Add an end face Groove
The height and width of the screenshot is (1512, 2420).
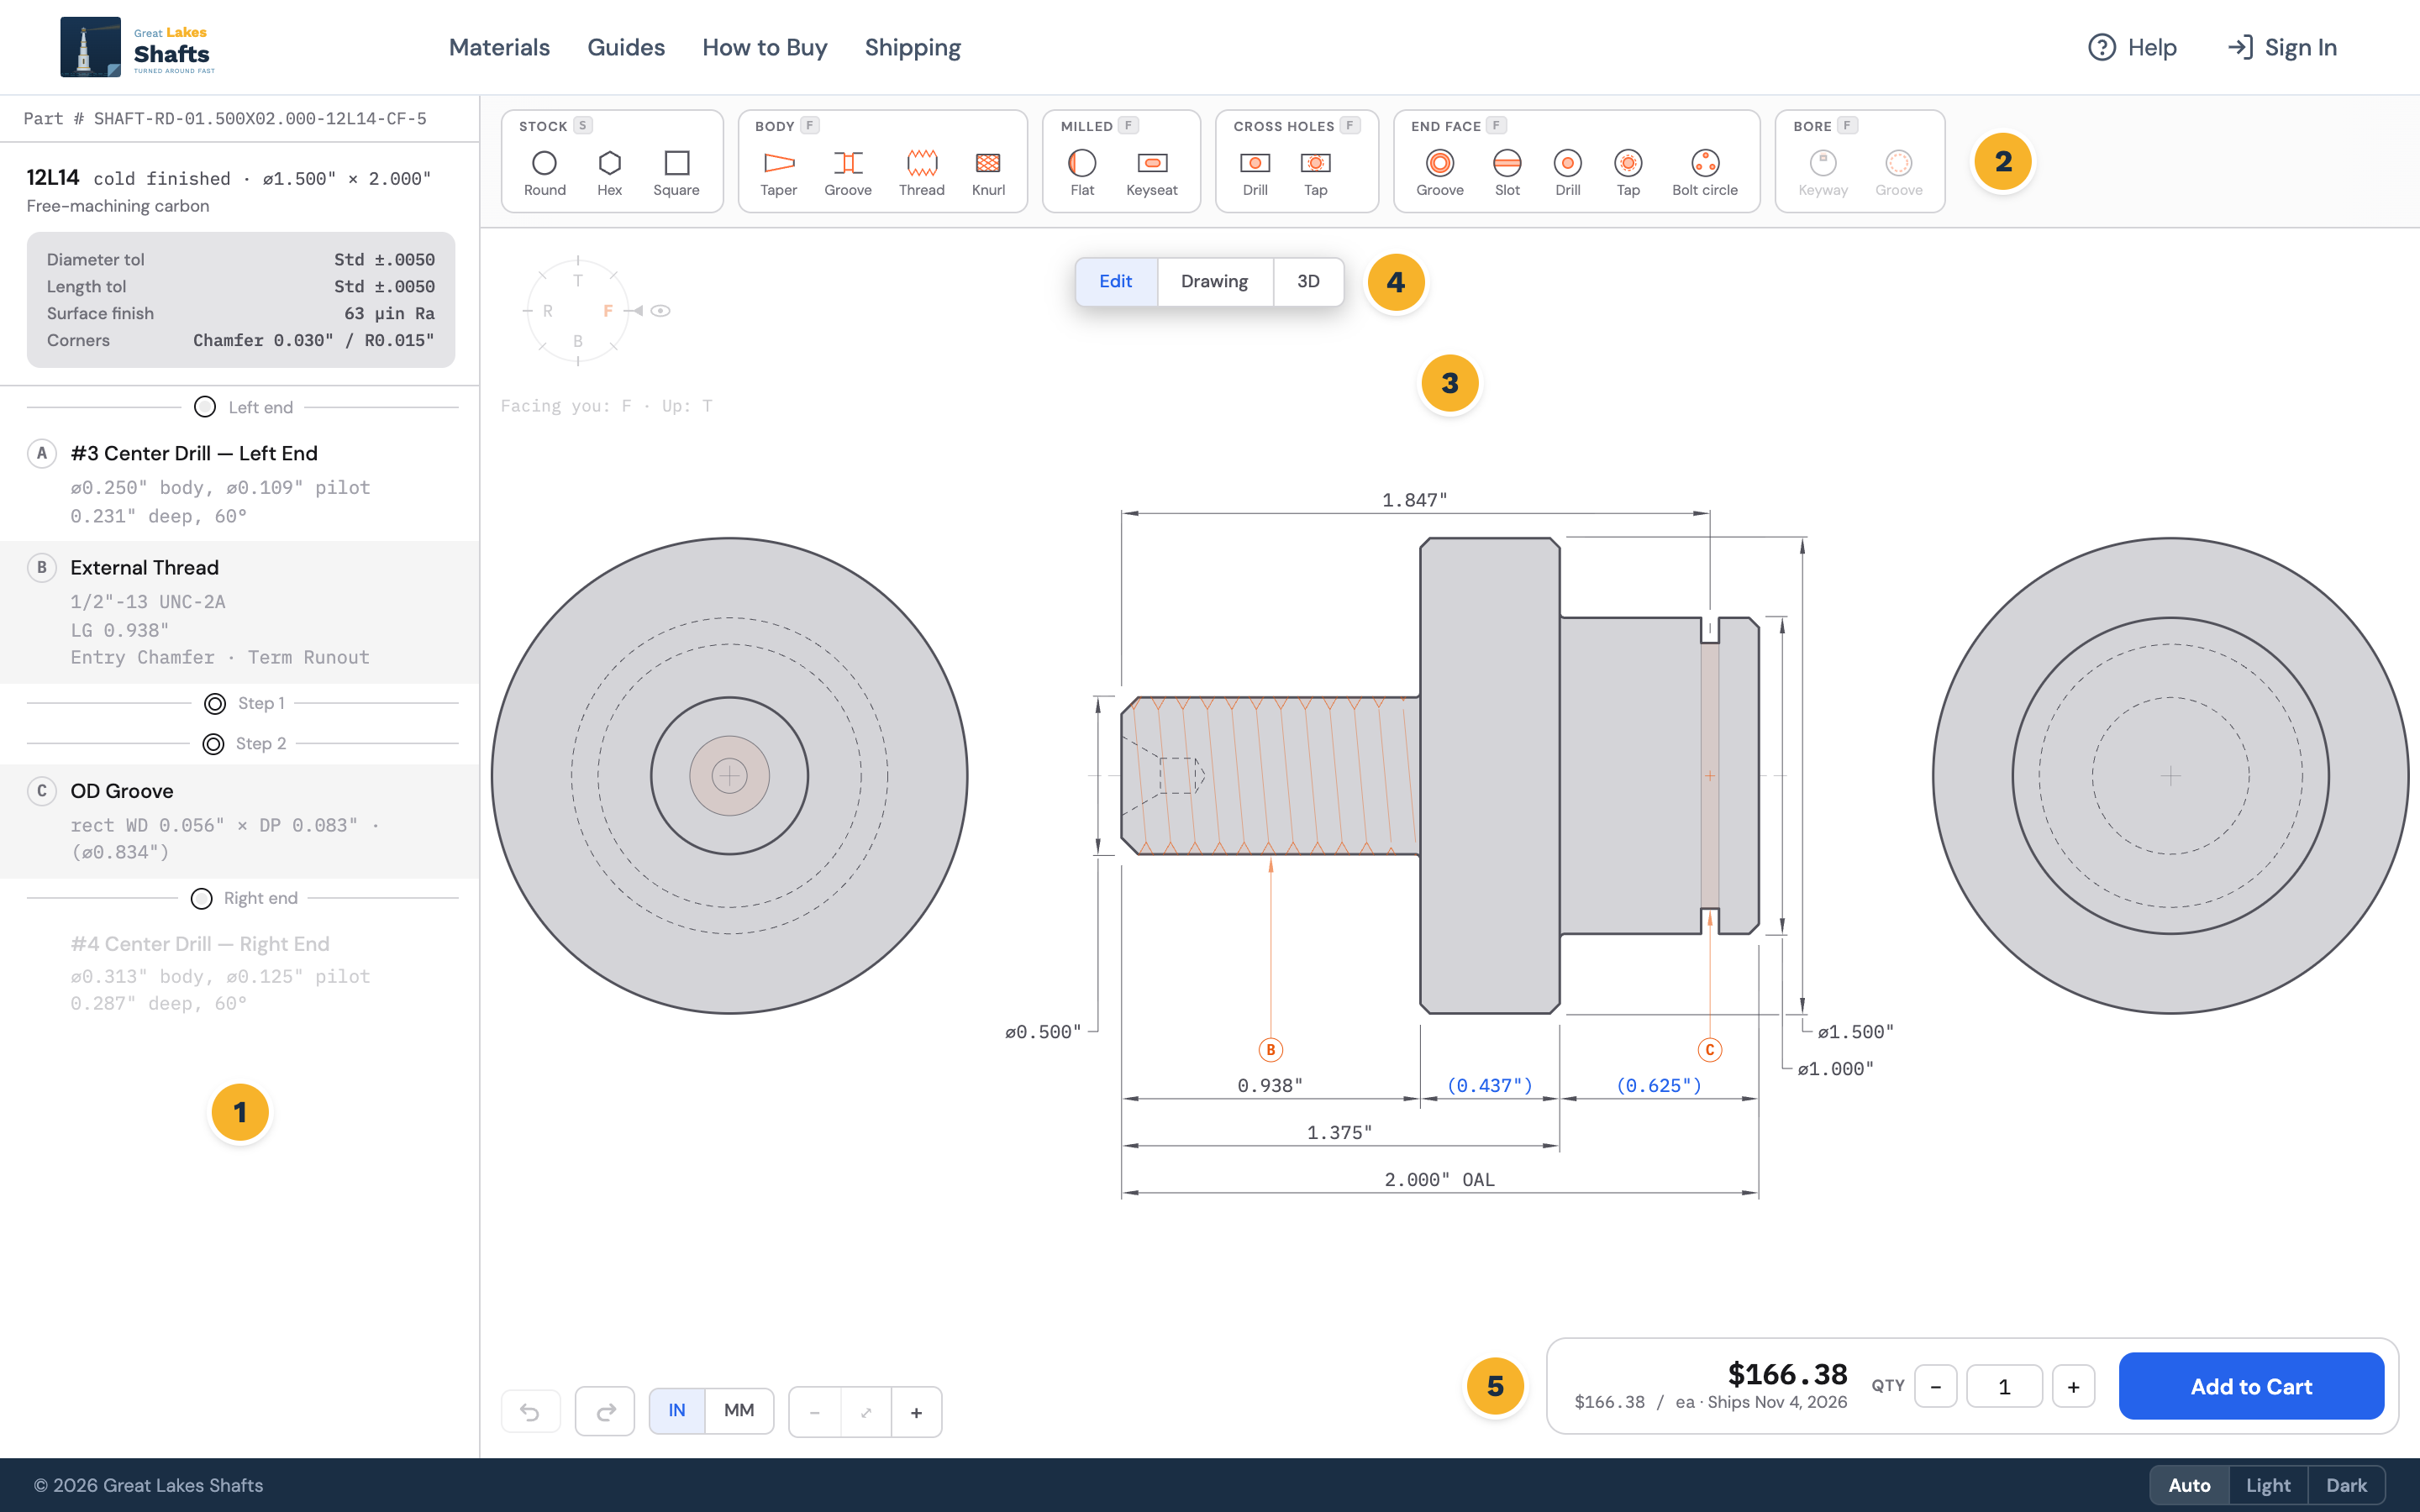pyautogui.click(x=1439, y=172)
